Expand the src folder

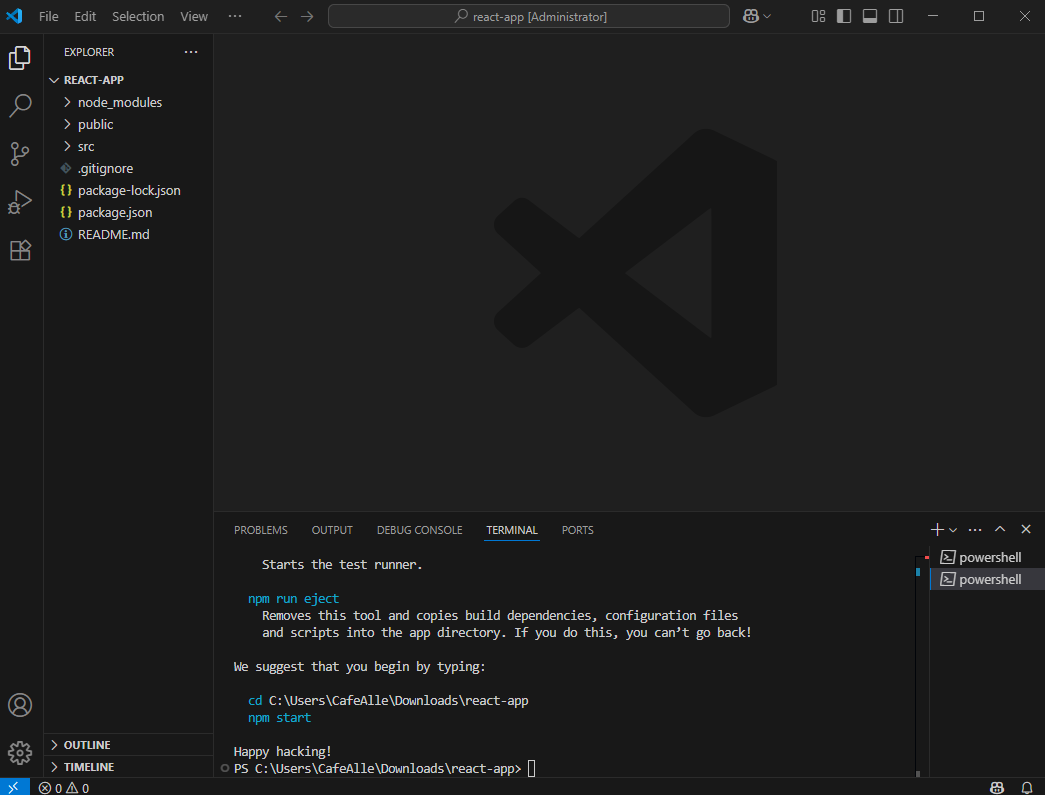(129, 146)
